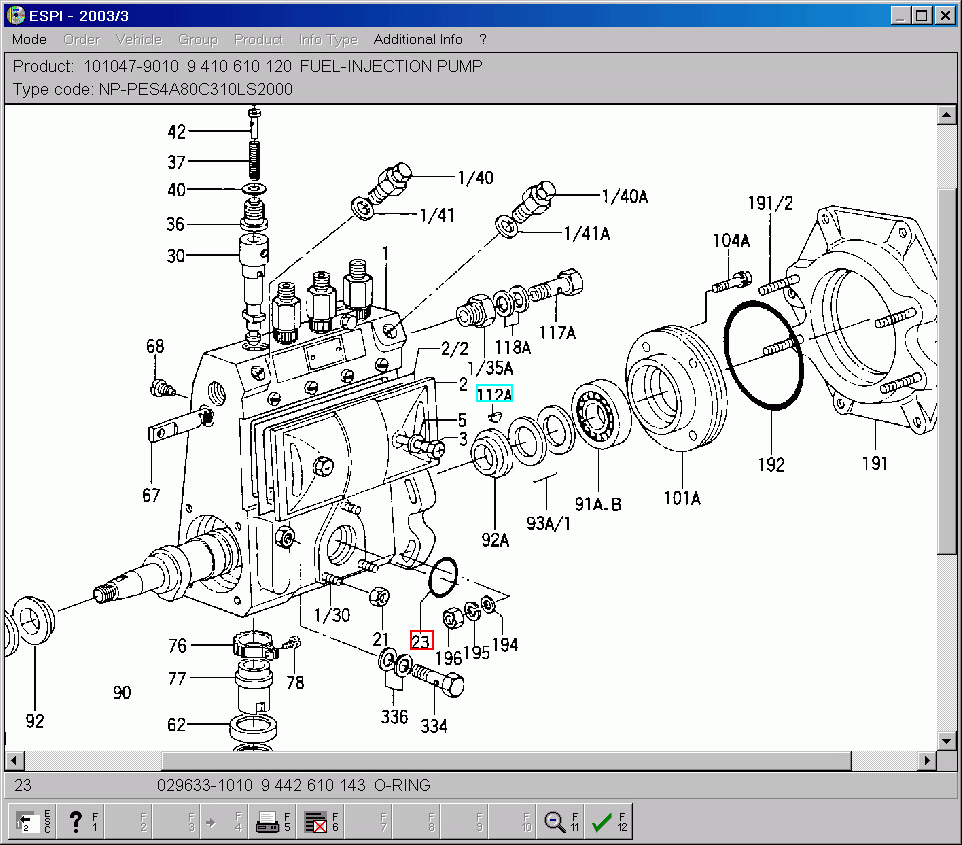Select part label 2/2 in diagram
This screenshot has height=845, width=962.
[x=455, y=349]
